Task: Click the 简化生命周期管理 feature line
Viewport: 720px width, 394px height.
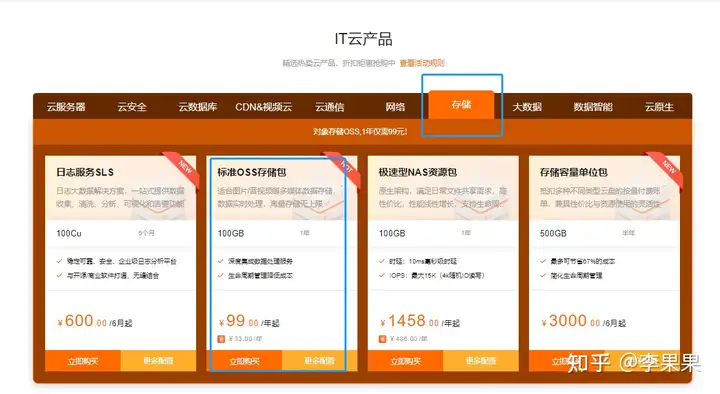Action: [571, 276]
